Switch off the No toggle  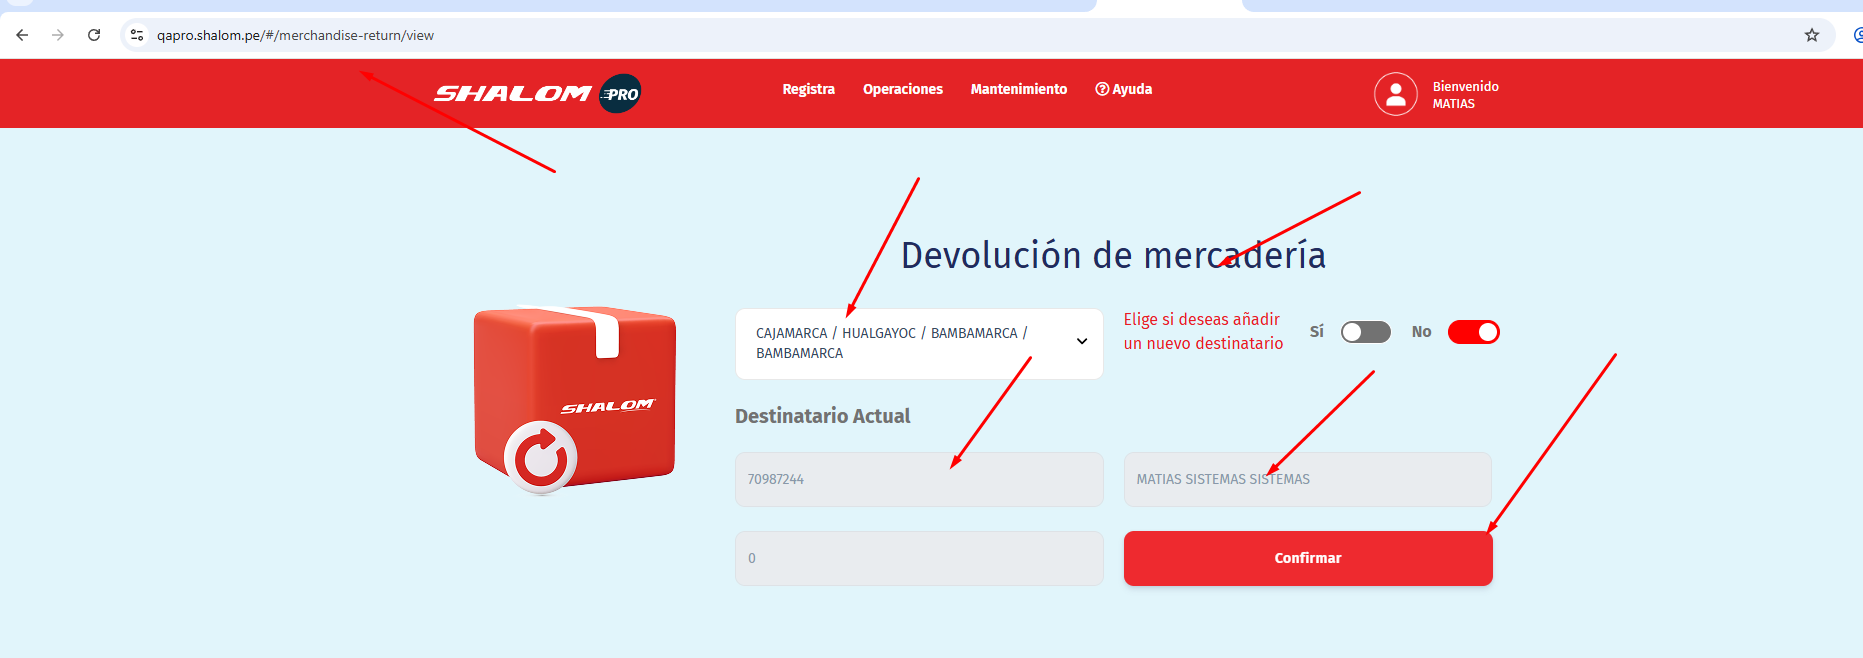1473,332
